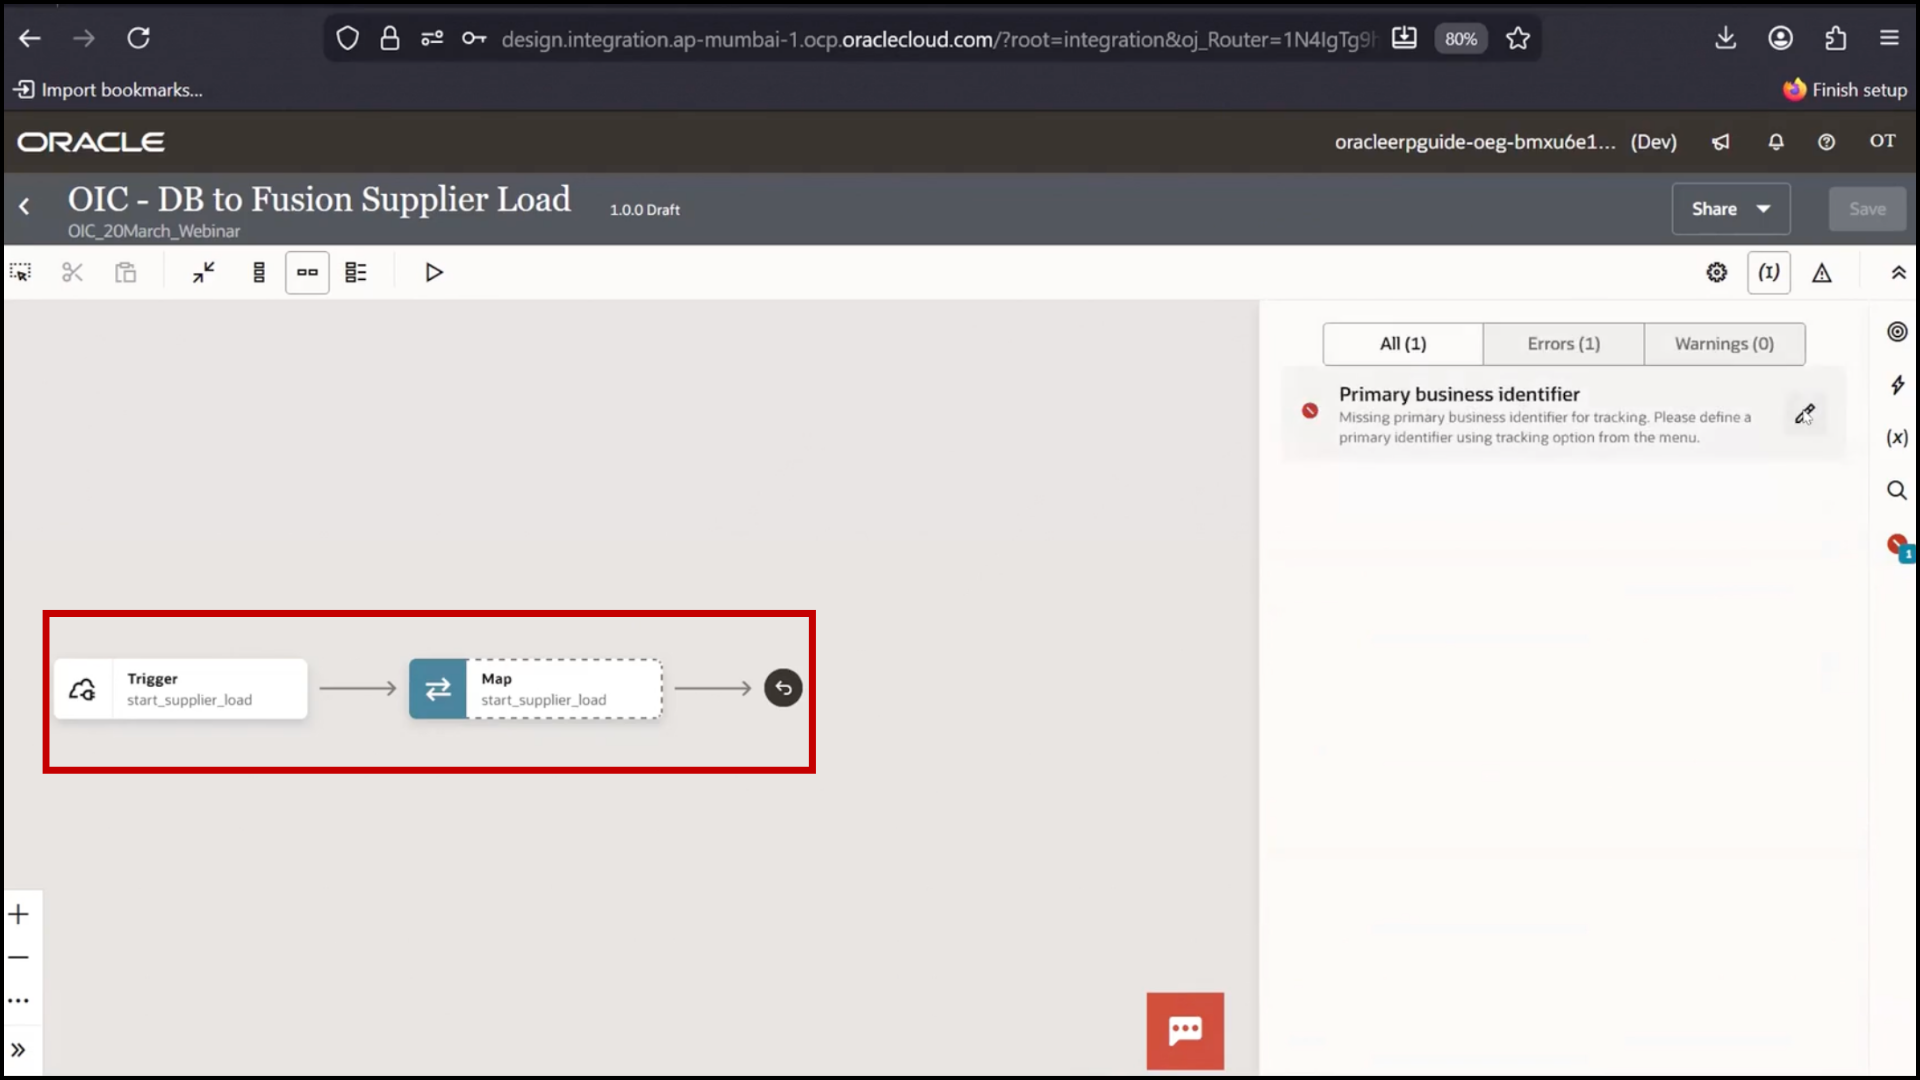Click Import bookmarks link
Image resolution: width=1920 pixels, height=1080 pixels.
(x=108, y=90)
